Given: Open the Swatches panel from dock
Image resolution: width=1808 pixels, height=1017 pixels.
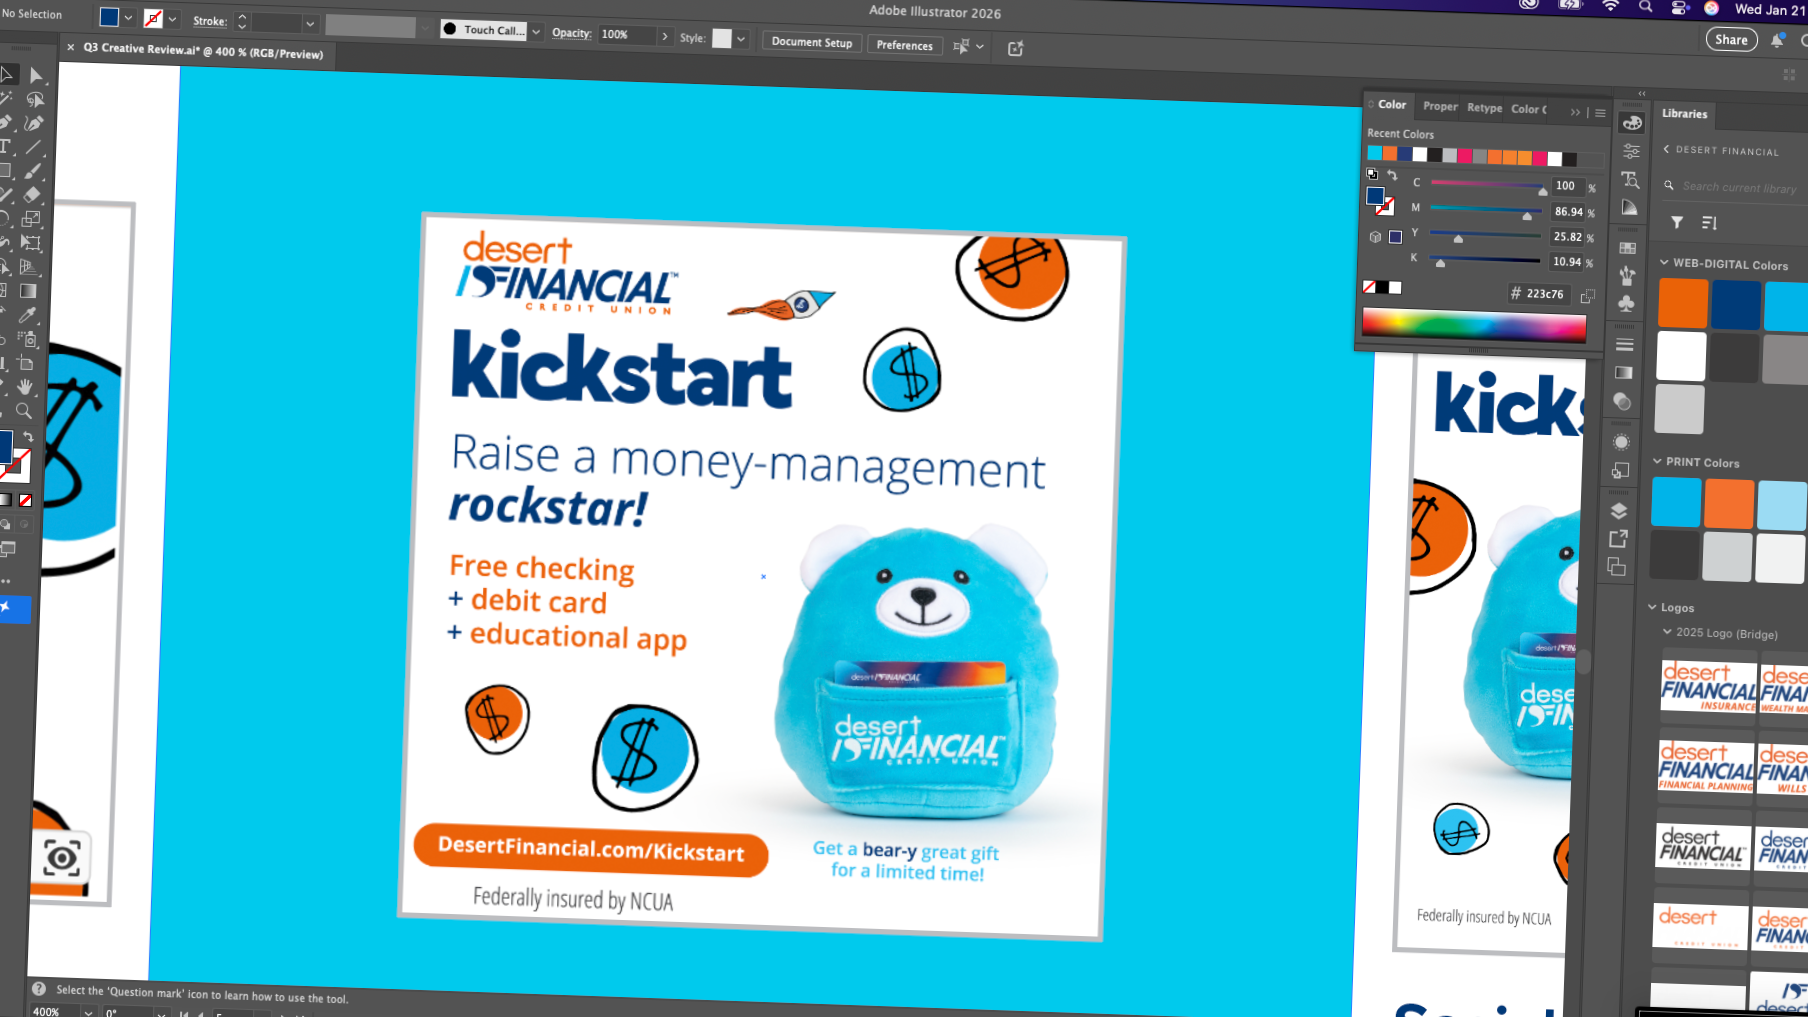Looking at the screenshot, I should pos(1628,248).
